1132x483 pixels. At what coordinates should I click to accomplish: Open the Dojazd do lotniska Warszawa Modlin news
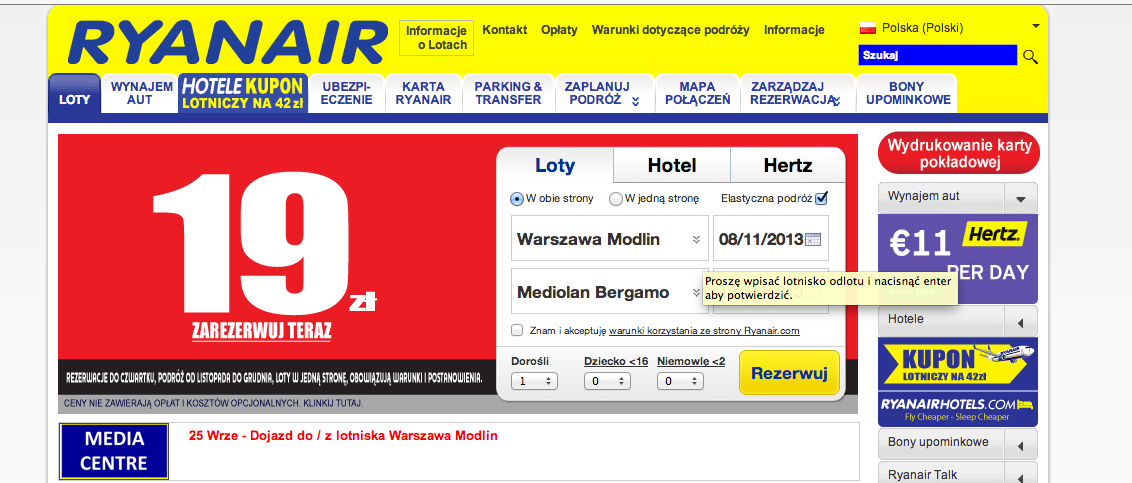[x=343, y=436]
